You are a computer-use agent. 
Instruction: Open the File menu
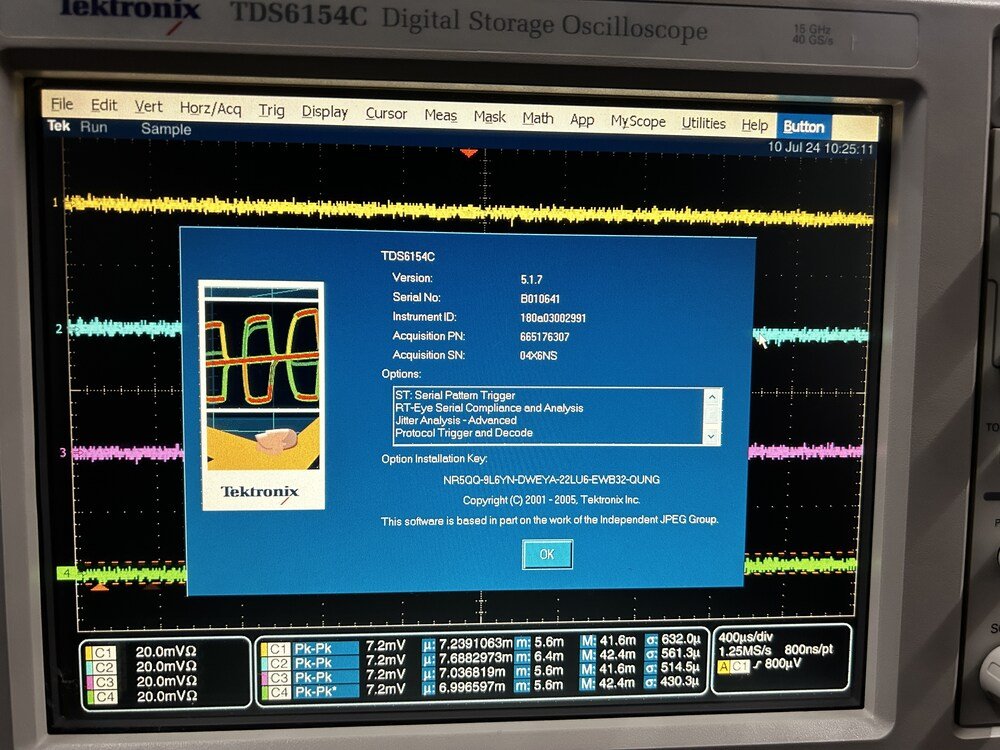click(x=62, y=104)
